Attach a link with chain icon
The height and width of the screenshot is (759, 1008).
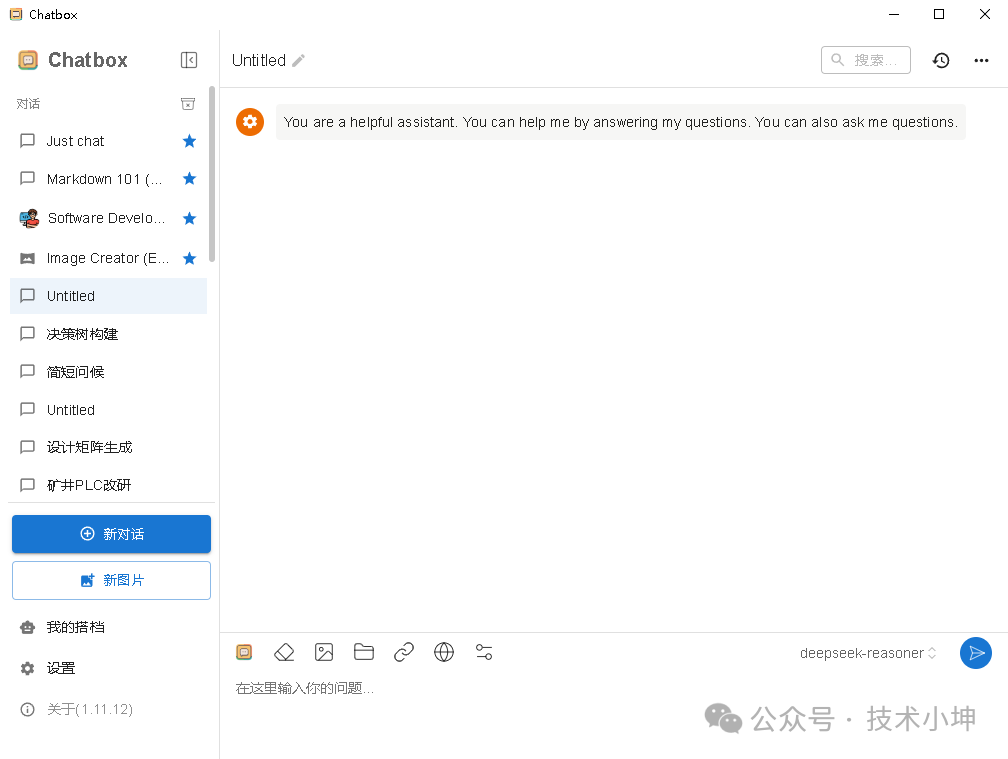[x=404, y=652]
